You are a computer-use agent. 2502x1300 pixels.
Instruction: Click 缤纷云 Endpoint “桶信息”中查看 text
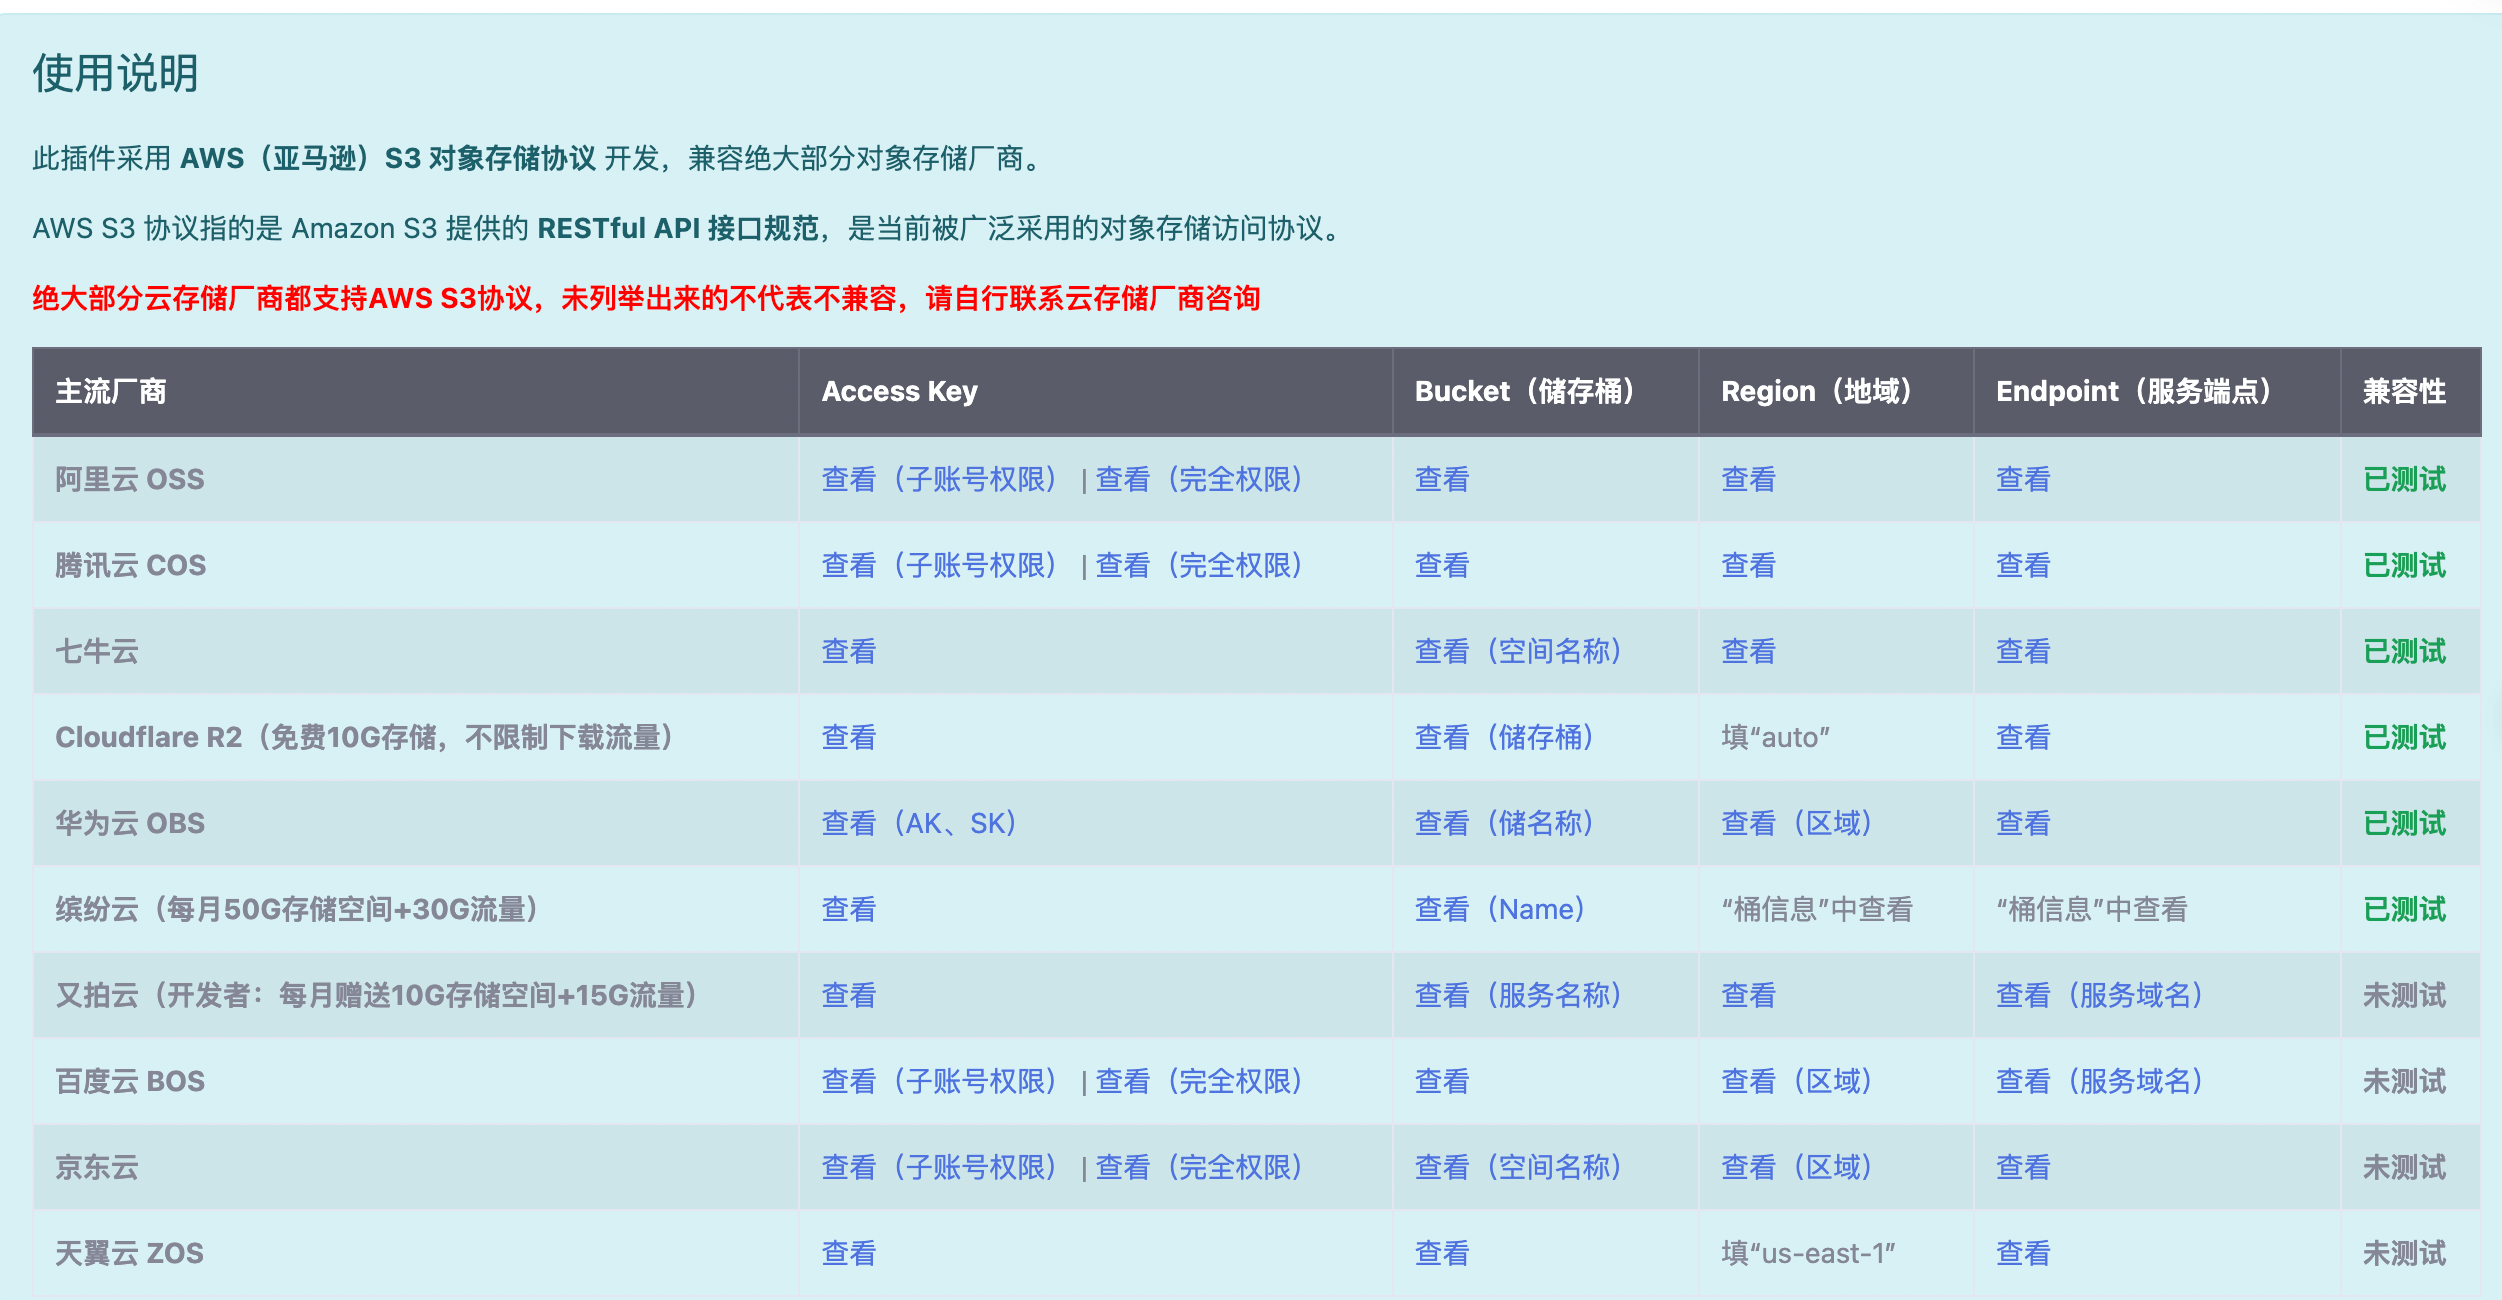coord(2092,910)
